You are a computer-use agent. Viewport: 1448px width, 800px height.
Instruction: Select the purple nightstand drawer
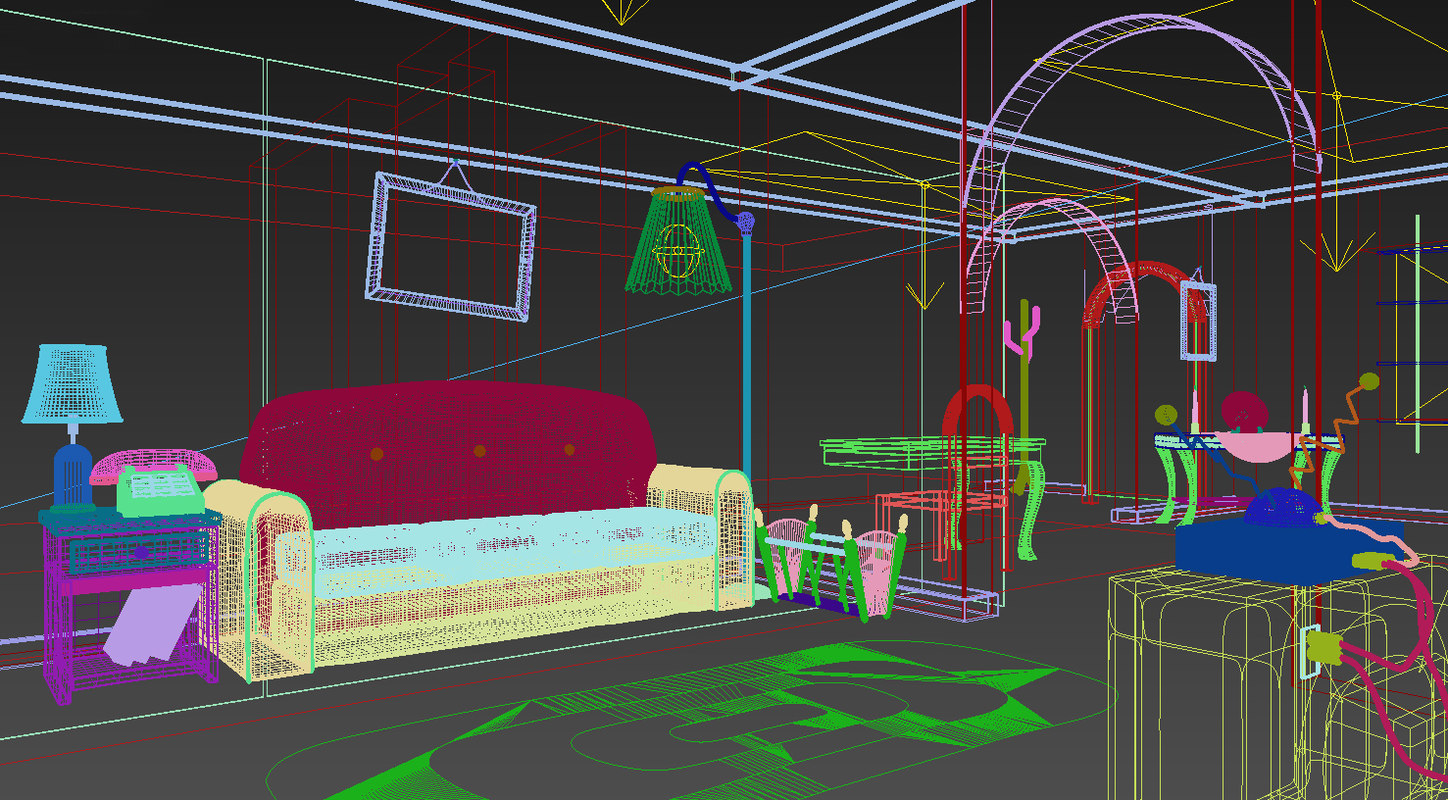click(x=140, y=552)
